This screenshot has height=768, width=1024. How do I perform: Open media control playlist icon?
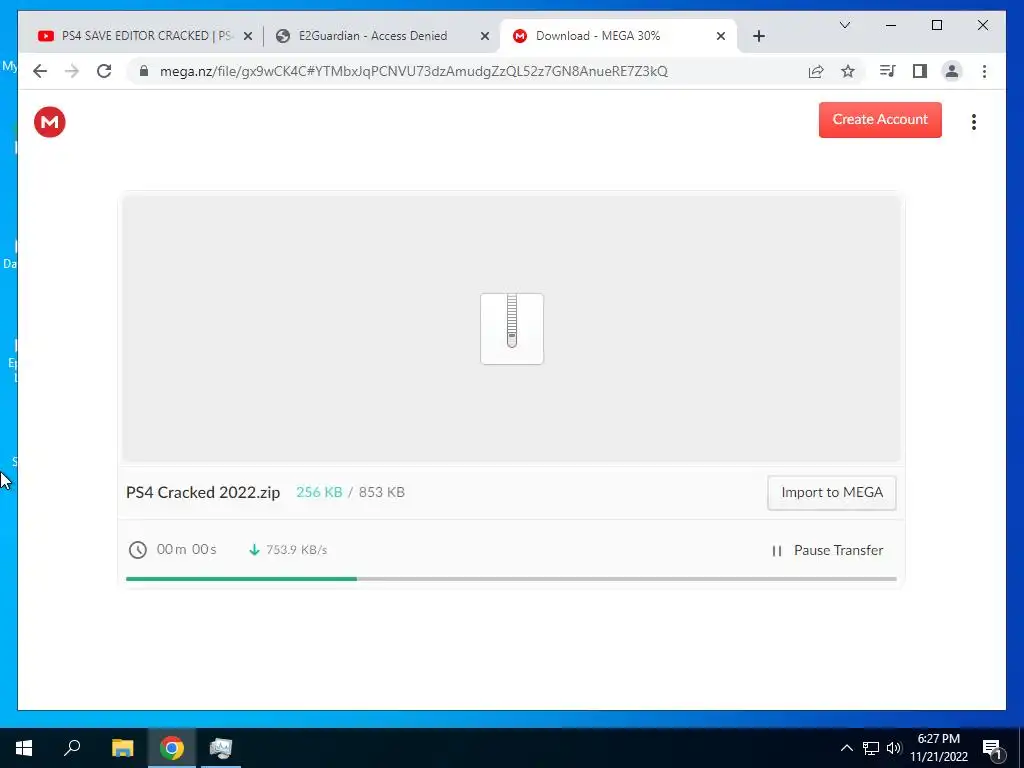click(x=888, y=71)
